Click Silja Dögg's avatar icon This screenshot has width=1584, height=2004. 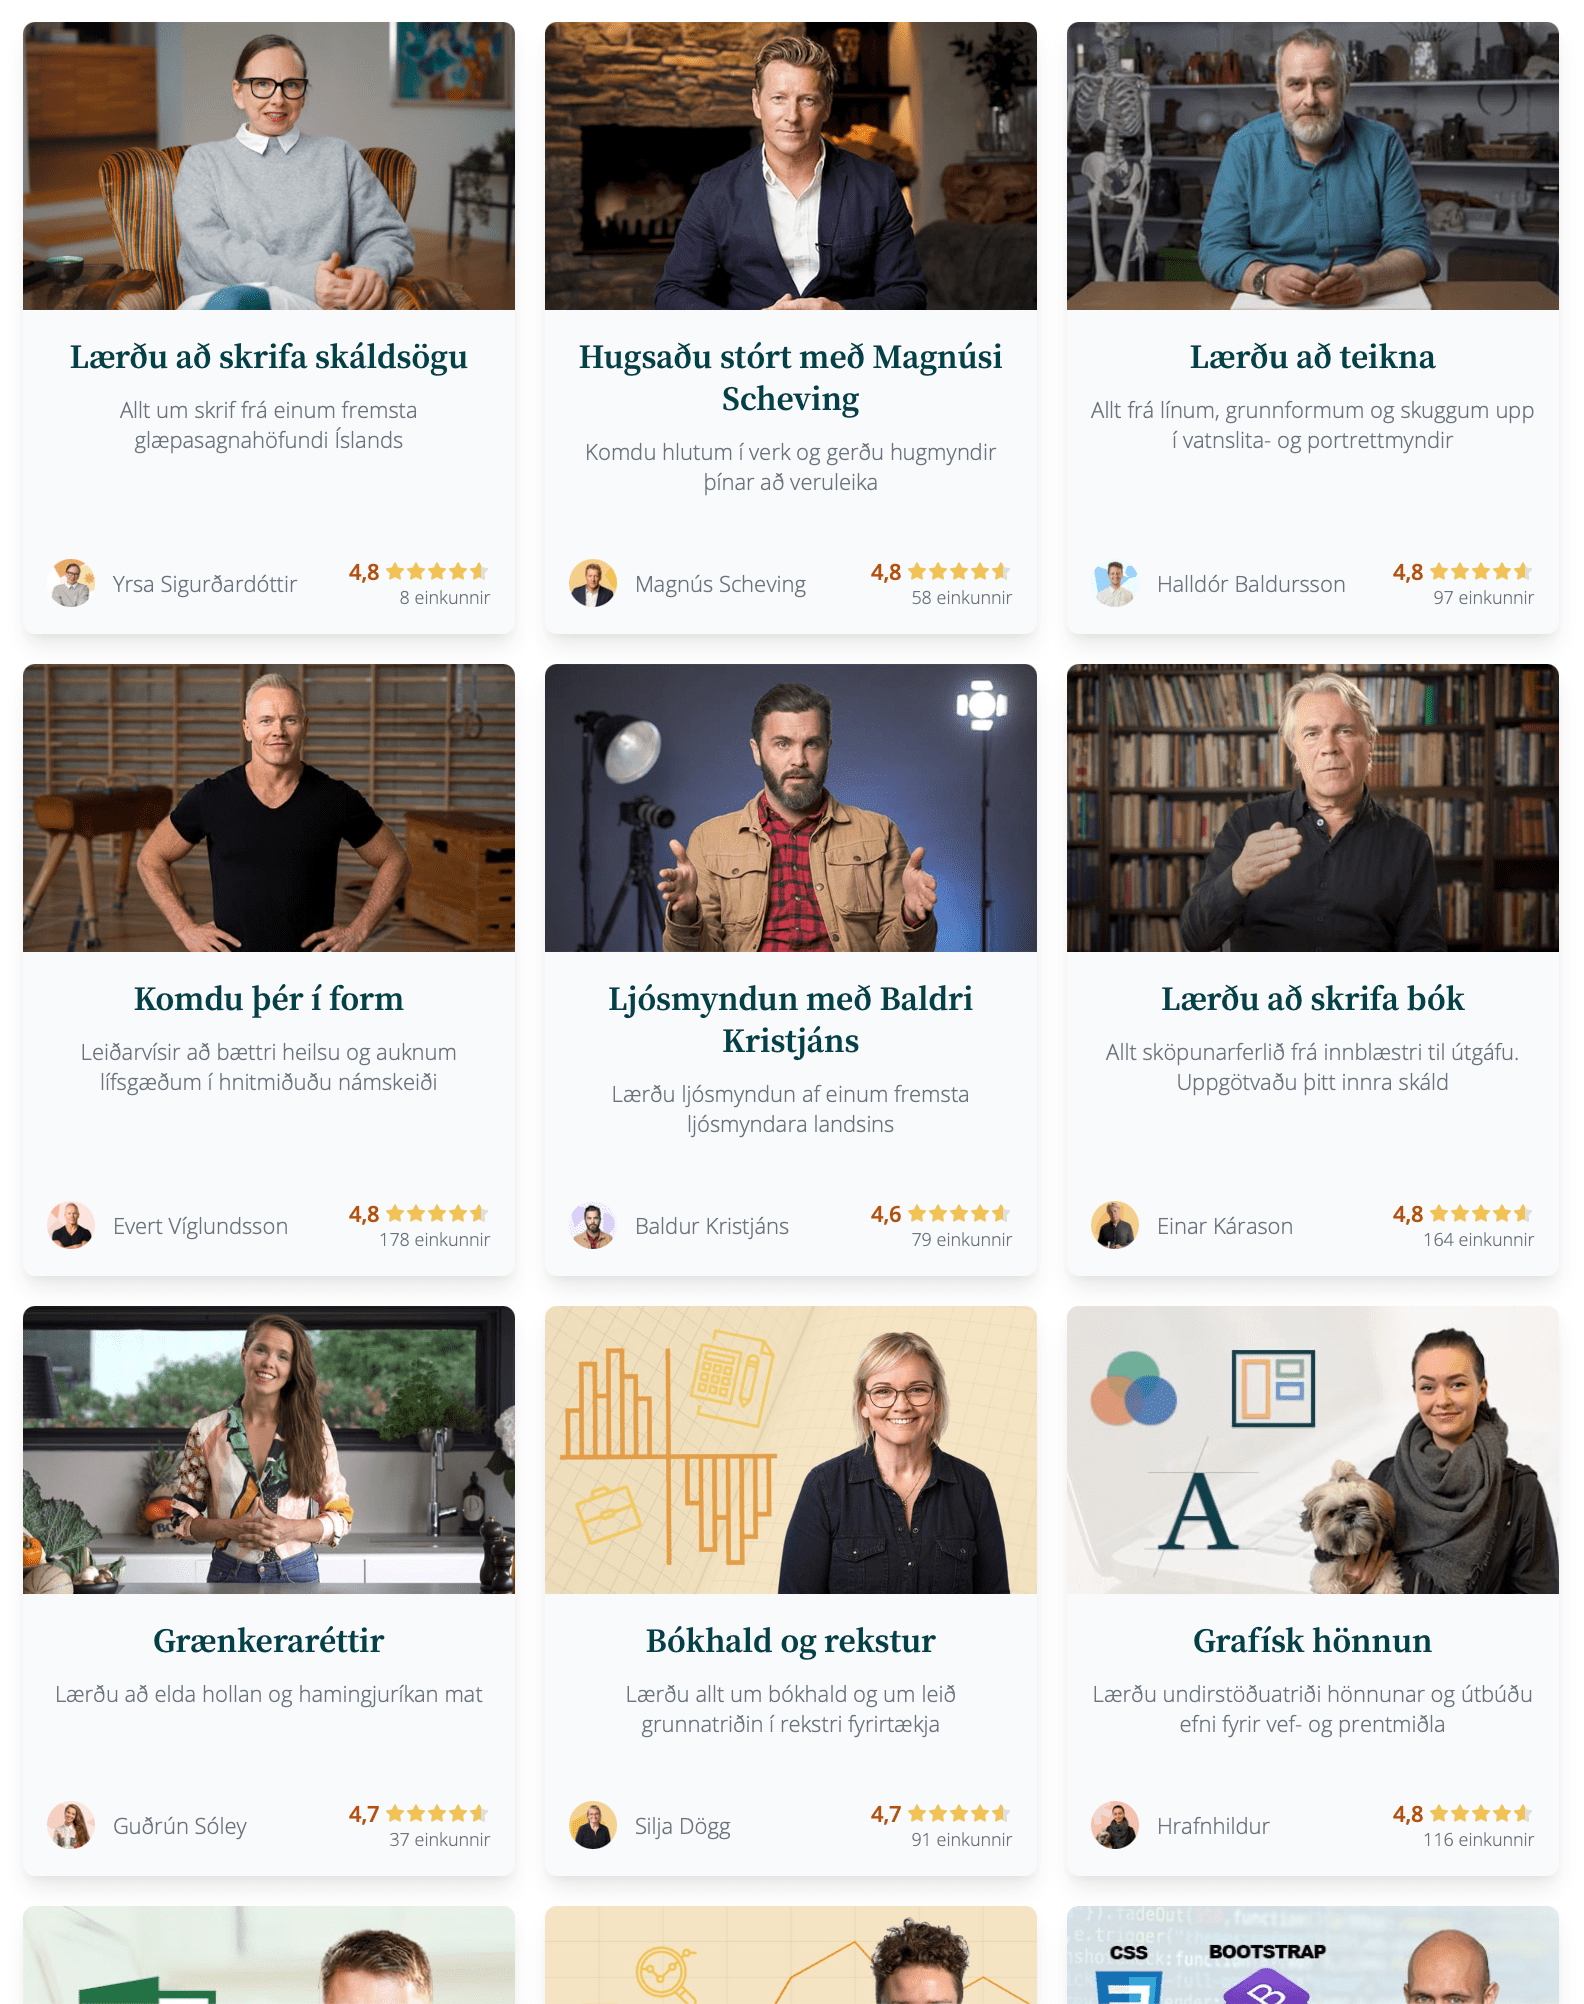coord(593,1825)
